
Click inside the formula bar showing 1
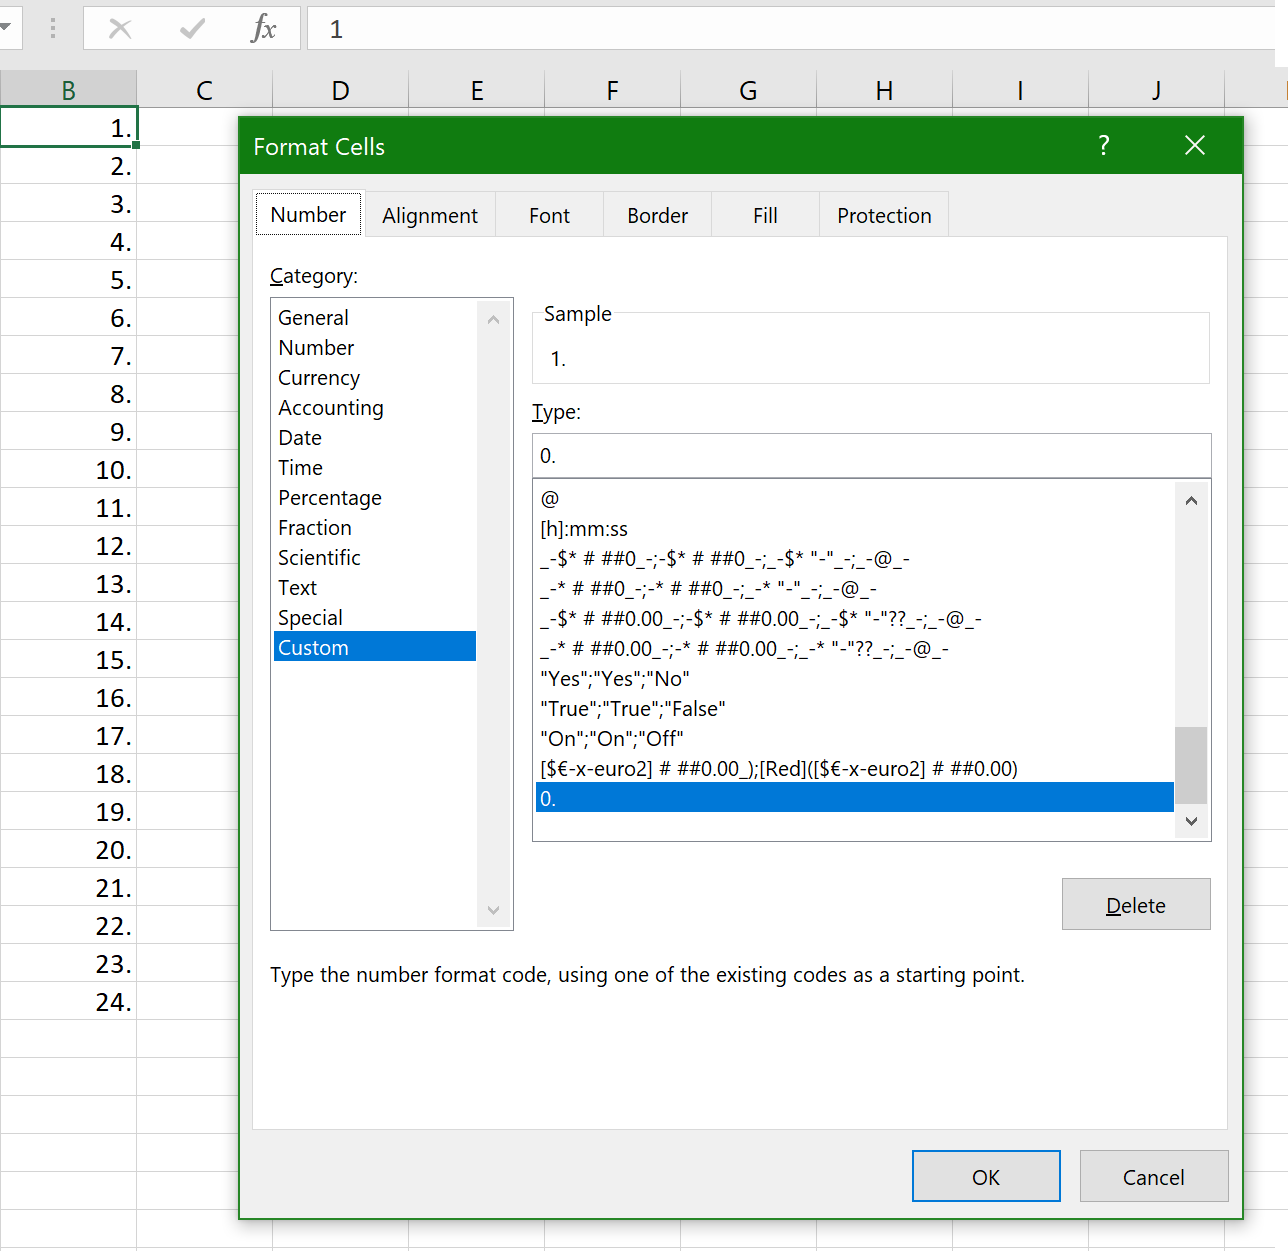(x=792, y=28)
